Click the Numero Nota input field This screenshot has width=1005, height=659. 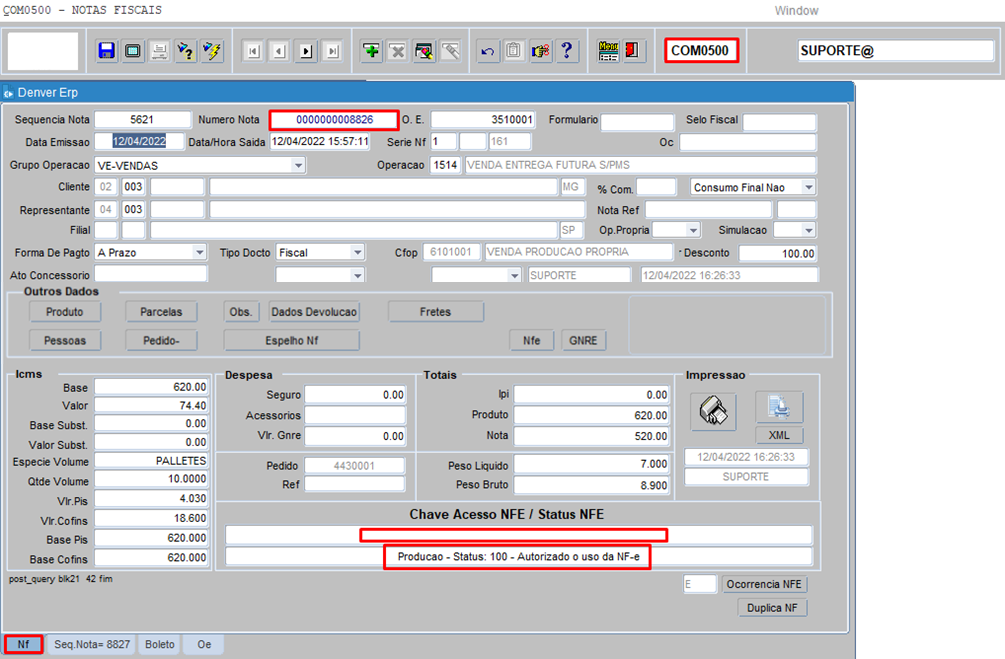(334, 120)
